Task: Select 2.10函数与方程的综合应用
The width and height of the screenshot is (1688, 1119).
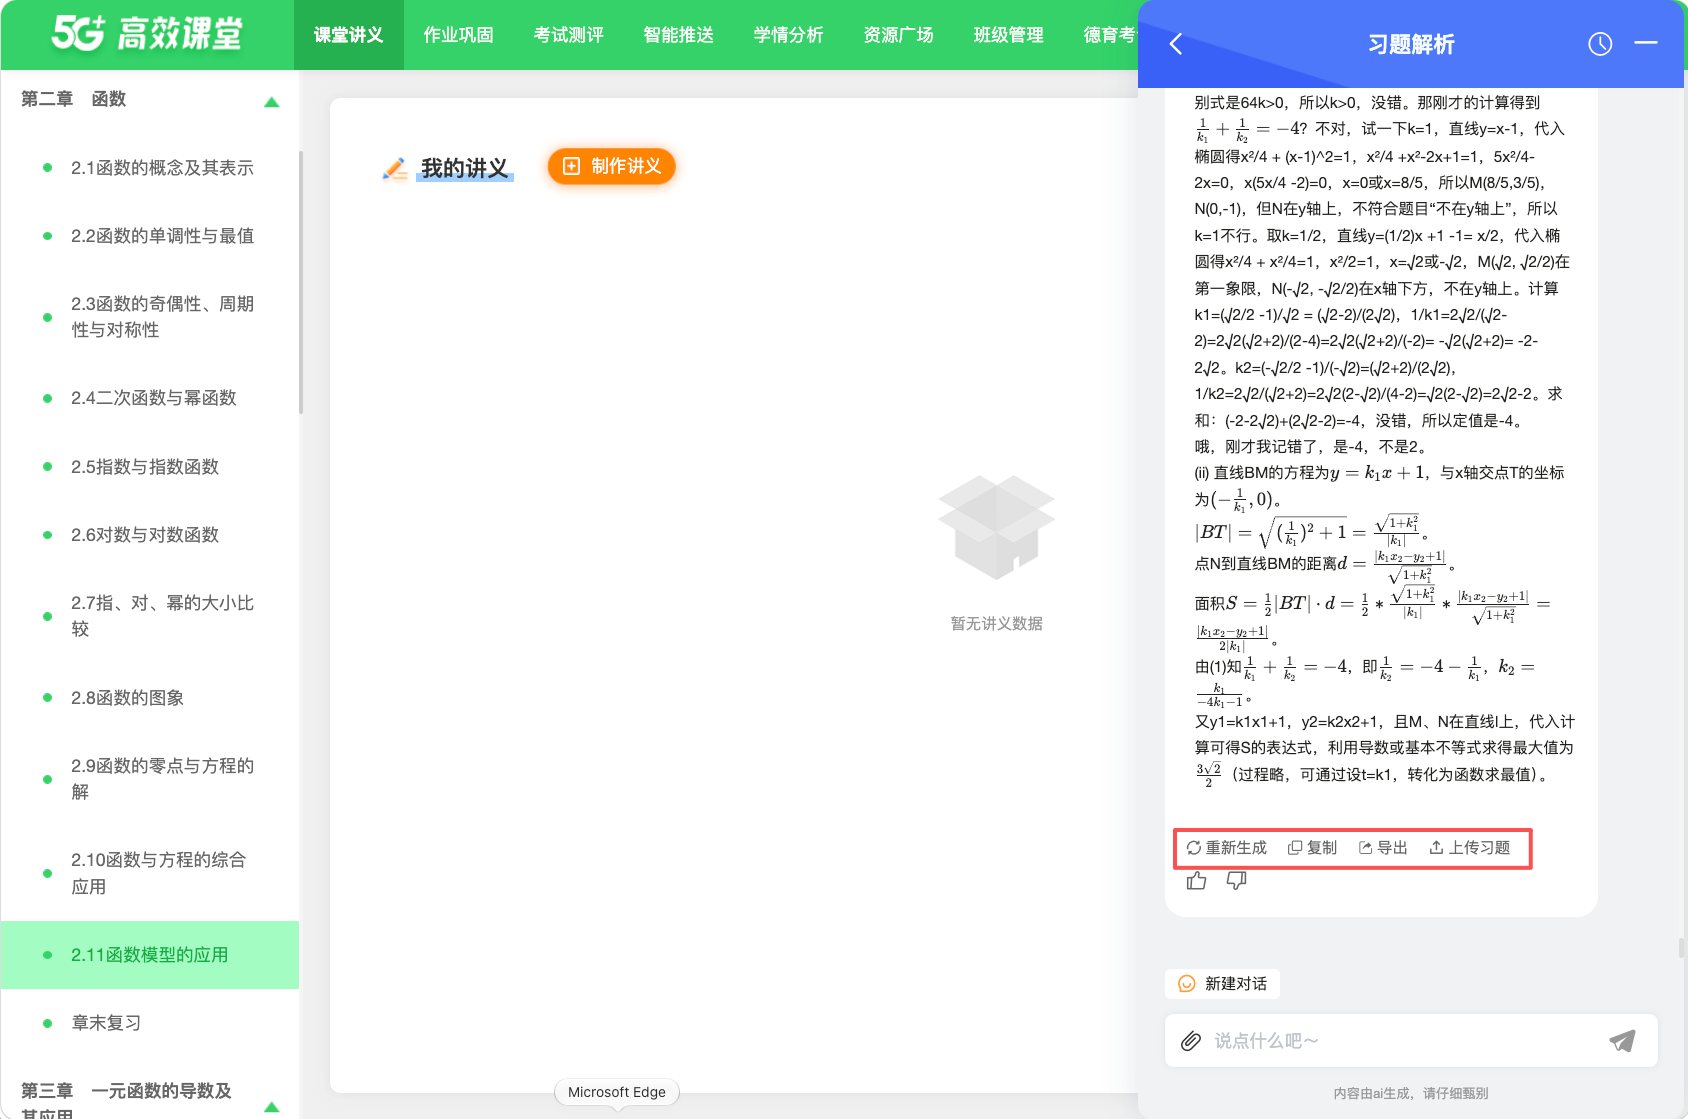Action: point(150,873)
